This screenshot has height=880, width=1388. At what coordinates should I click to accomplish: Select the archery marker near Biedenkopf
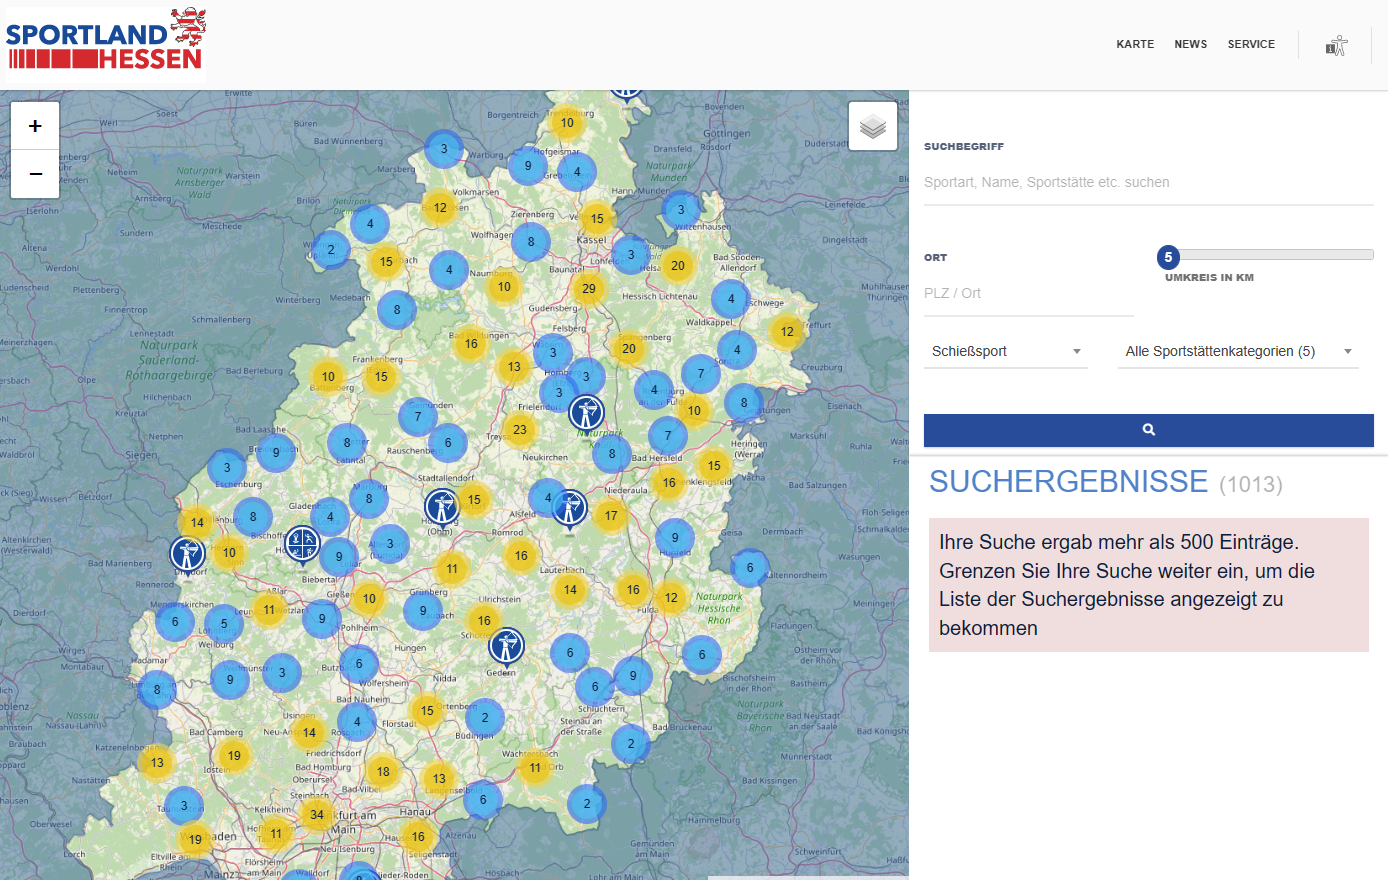[302, 543]
